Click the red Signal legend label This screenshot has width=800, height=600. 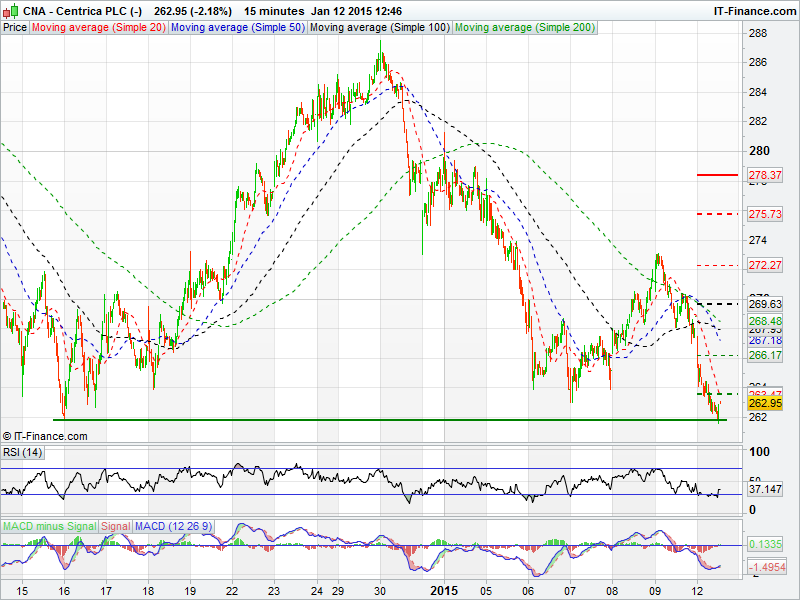click(115, 526)
